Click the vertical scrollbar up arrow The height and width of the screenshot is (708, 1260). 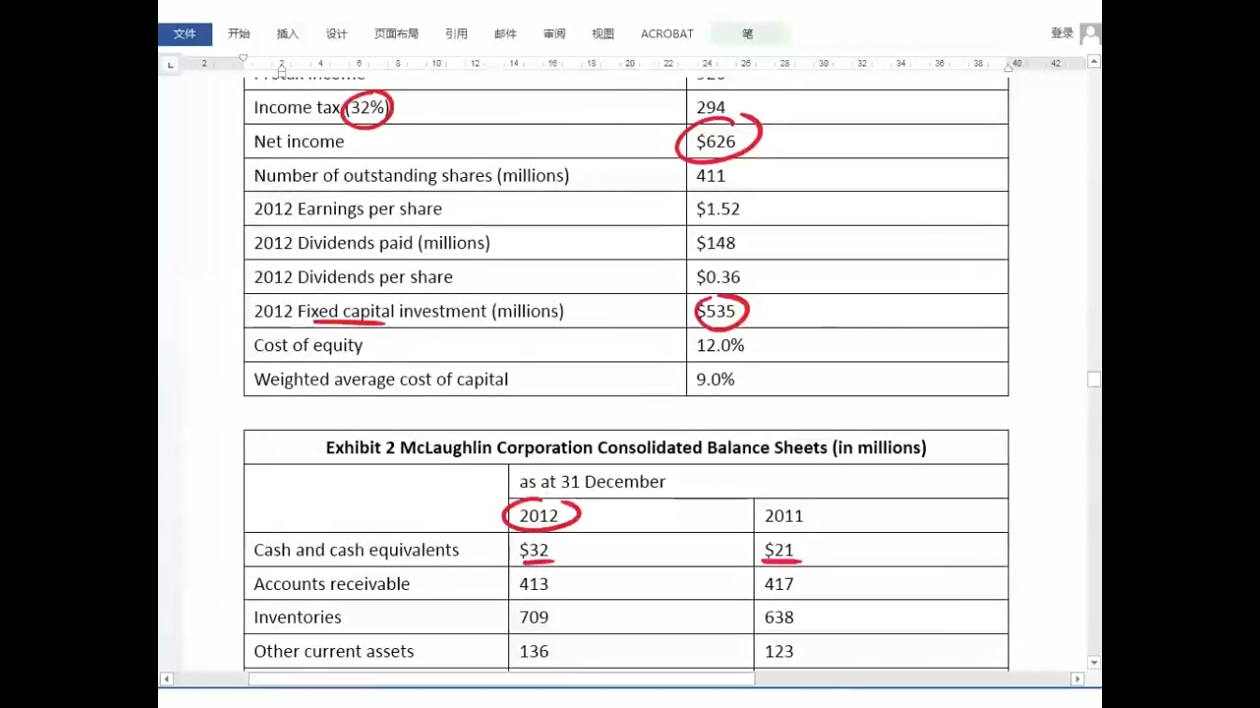click(x=1094, y=62)
